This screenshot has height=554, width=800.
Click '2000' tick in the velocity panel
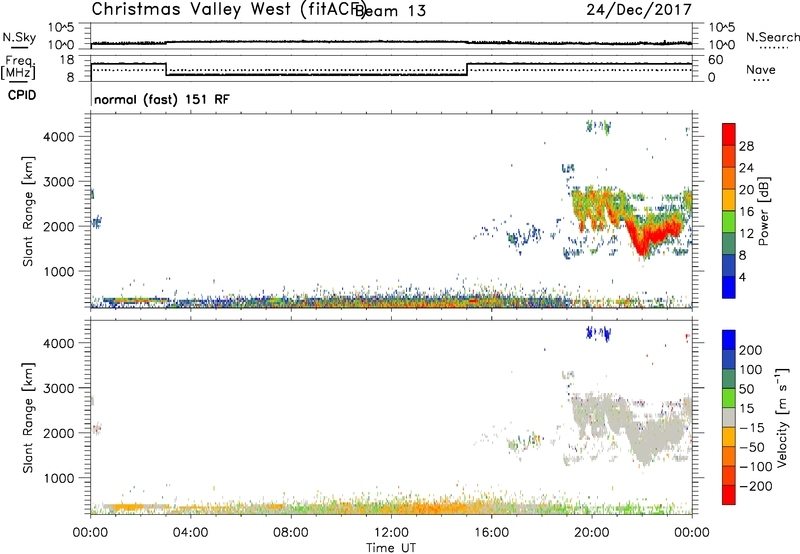(x=58, y=433)
